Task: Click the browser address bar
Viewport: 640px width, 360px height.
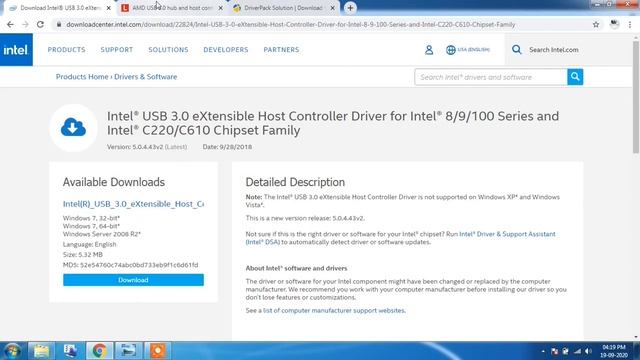Action: click(322, 24)
